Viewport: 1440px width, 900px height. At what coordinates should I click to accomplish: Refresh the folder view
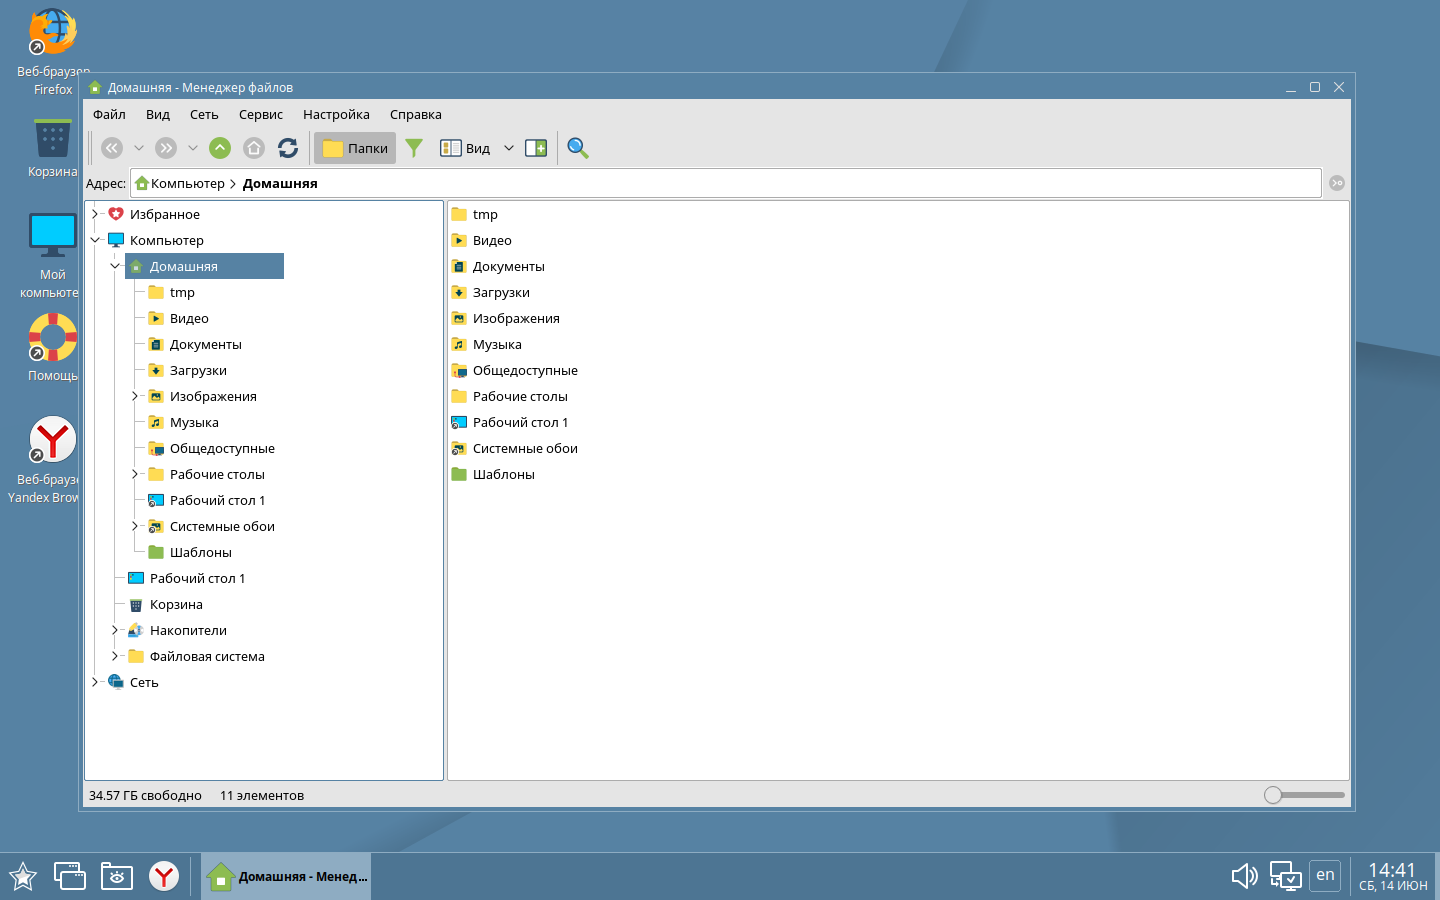(x=288, y=148)
